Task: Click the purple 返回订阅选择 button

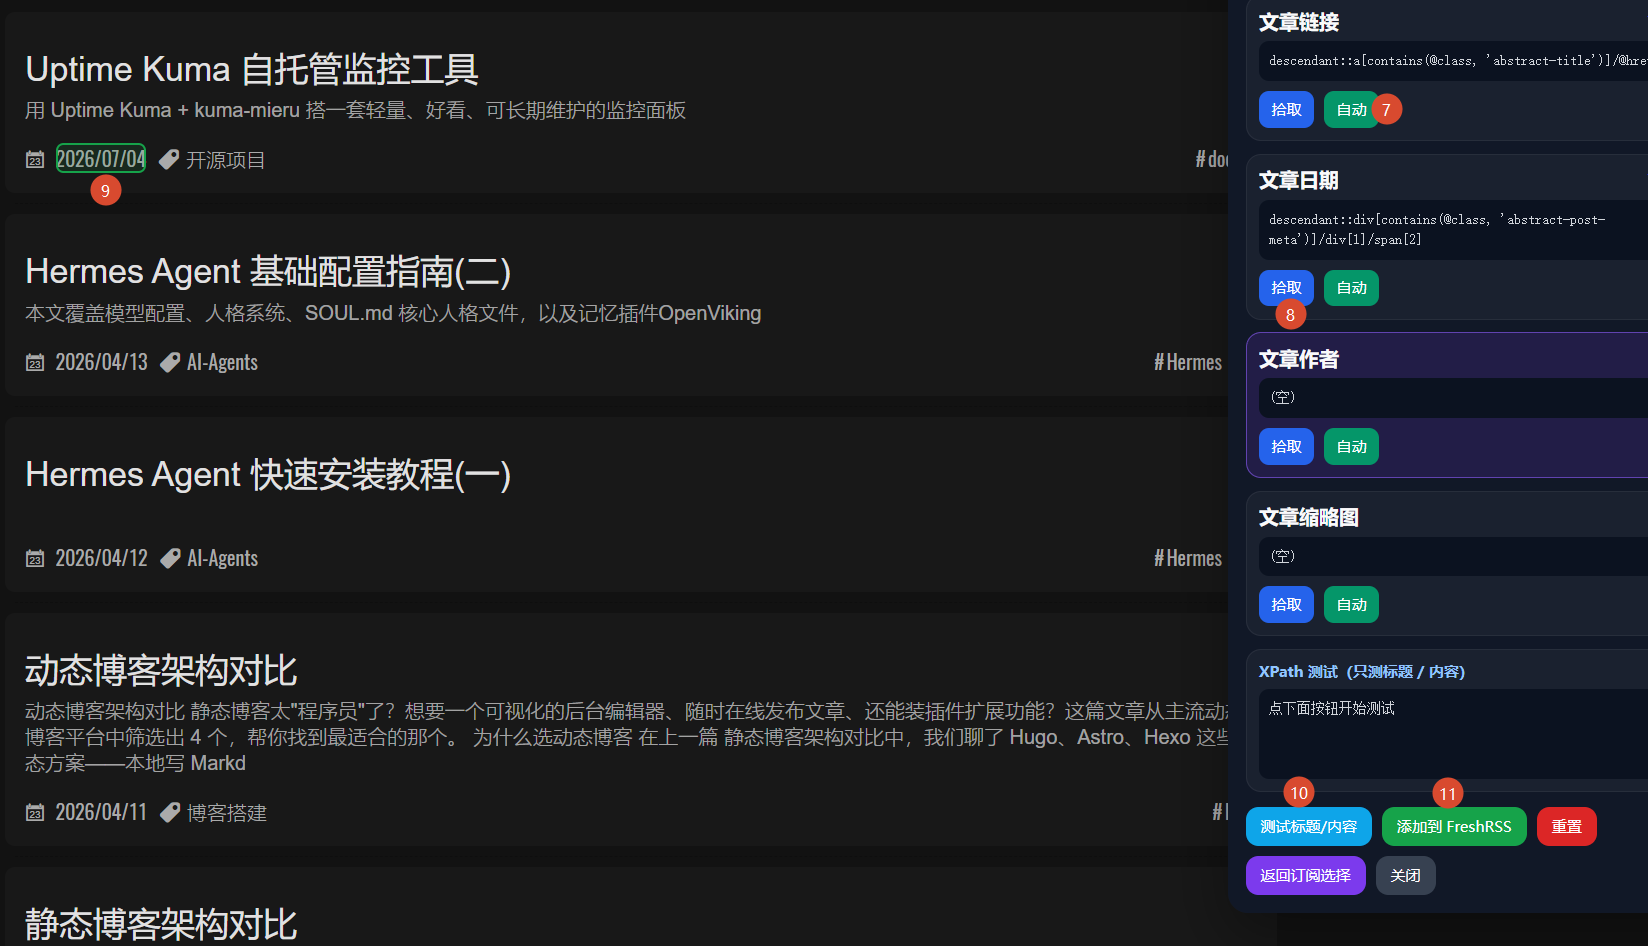Action: click(1305, 875)
